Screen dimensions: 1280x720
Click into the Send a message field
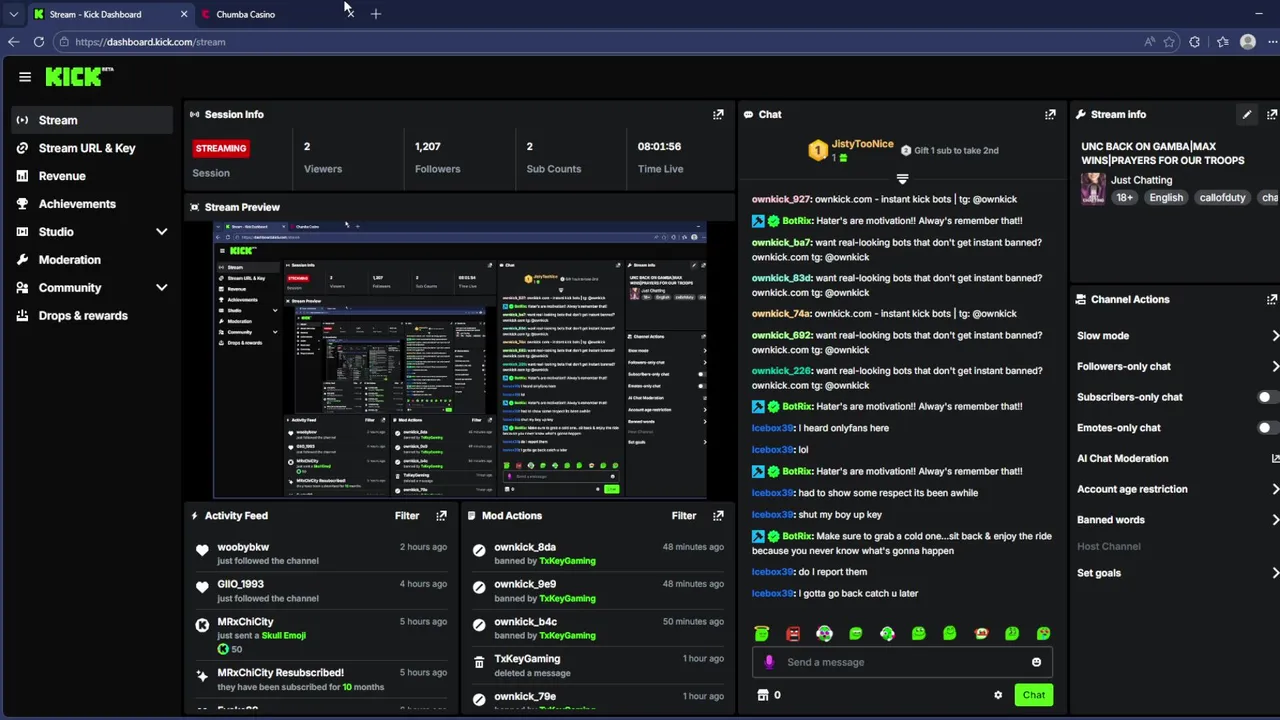(900, 662)
